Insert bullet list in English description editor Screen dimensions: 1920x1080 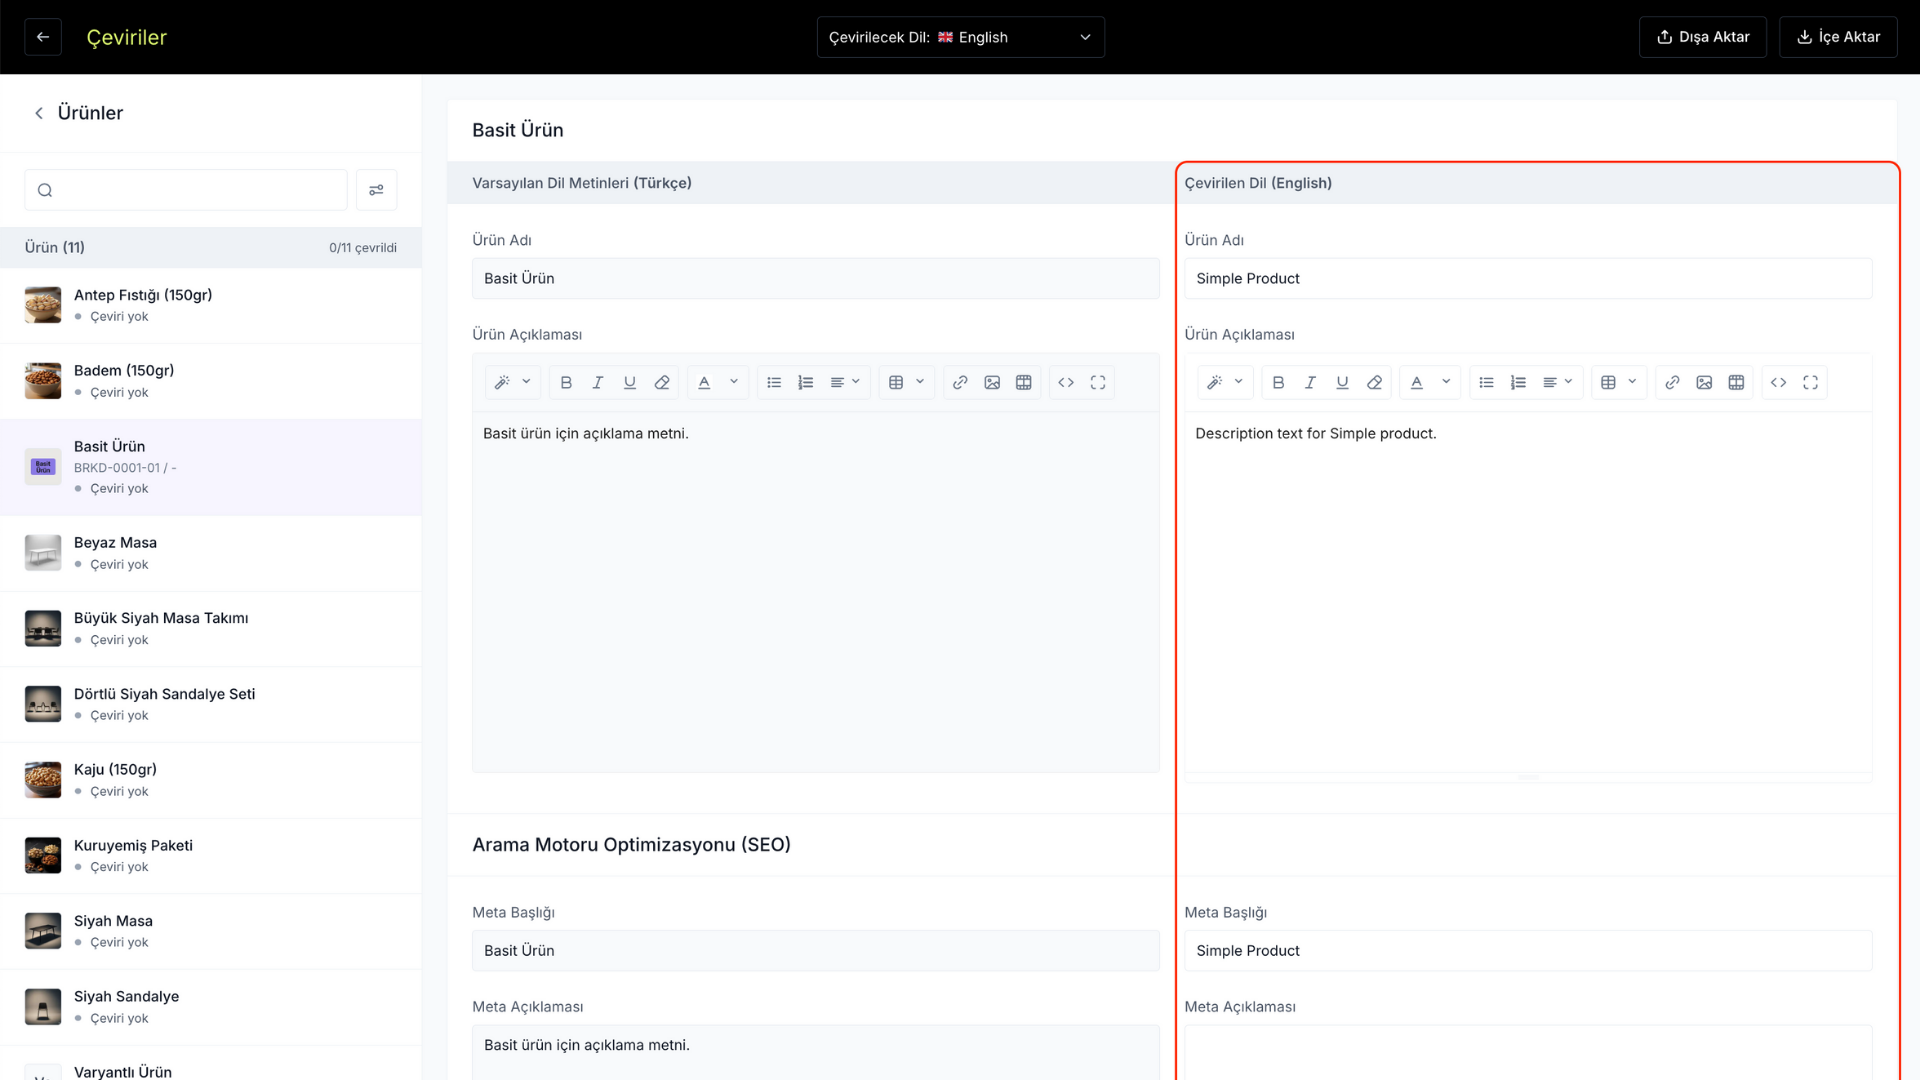(1486, 382)
